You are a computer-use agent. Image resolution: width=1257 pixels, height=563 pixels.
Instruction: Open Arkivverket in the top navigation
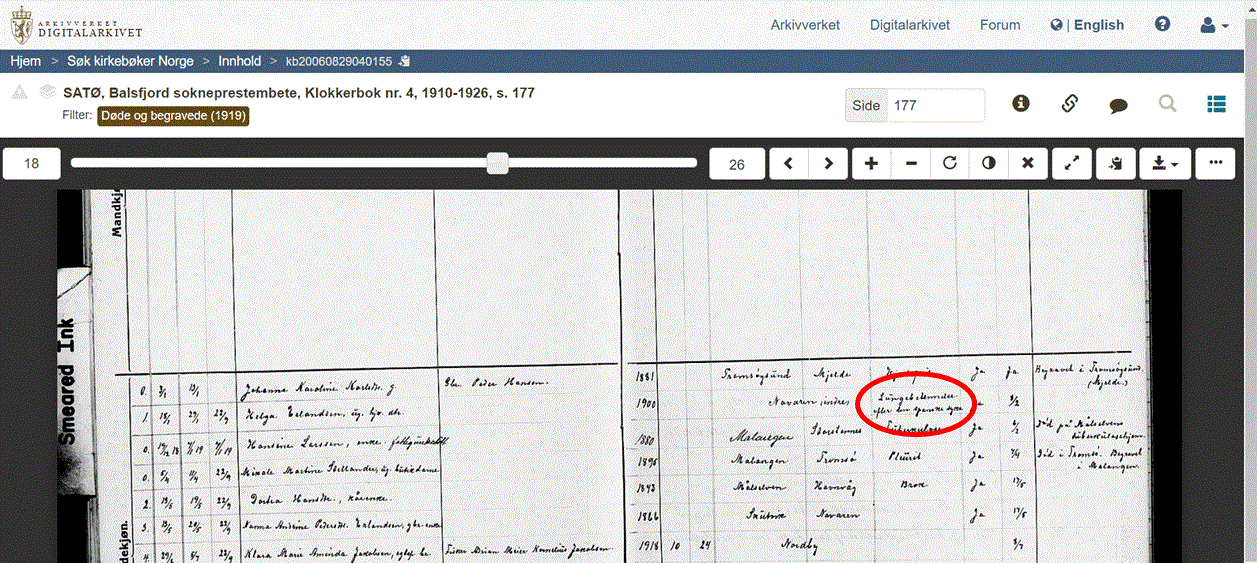(805, 25)
